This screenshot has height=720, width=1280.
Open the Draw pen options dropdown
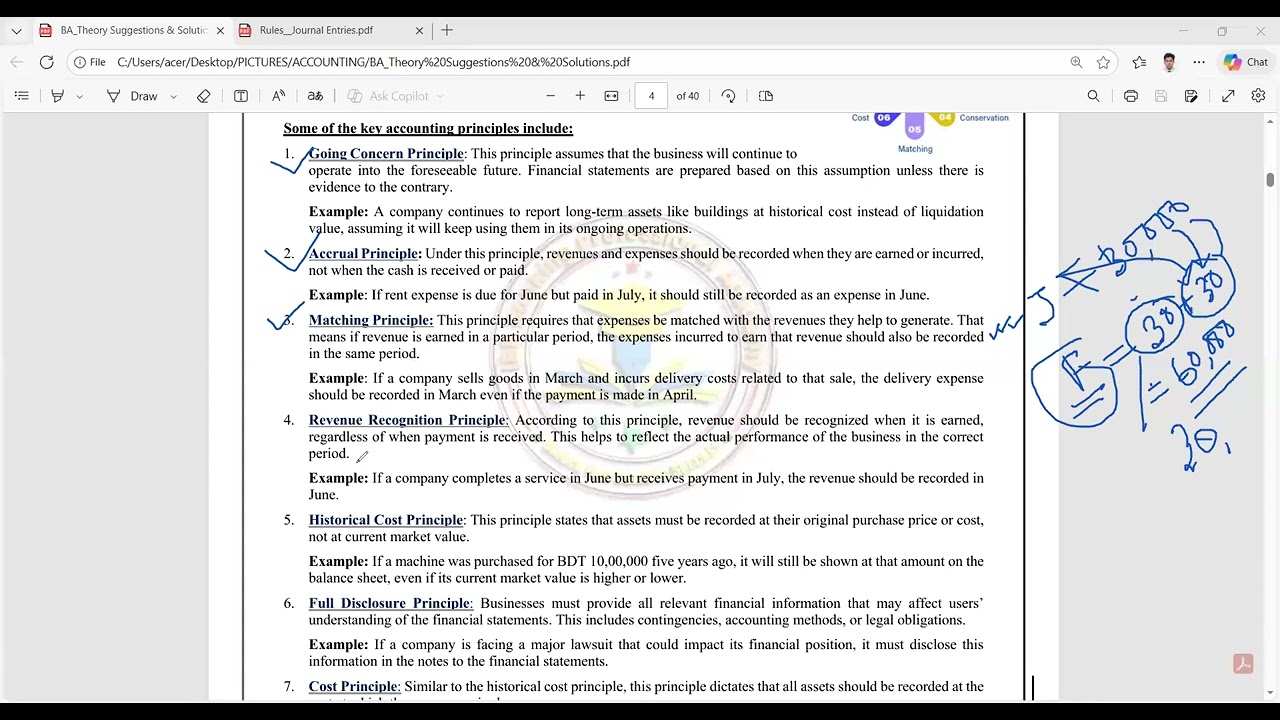pos(173,96)
